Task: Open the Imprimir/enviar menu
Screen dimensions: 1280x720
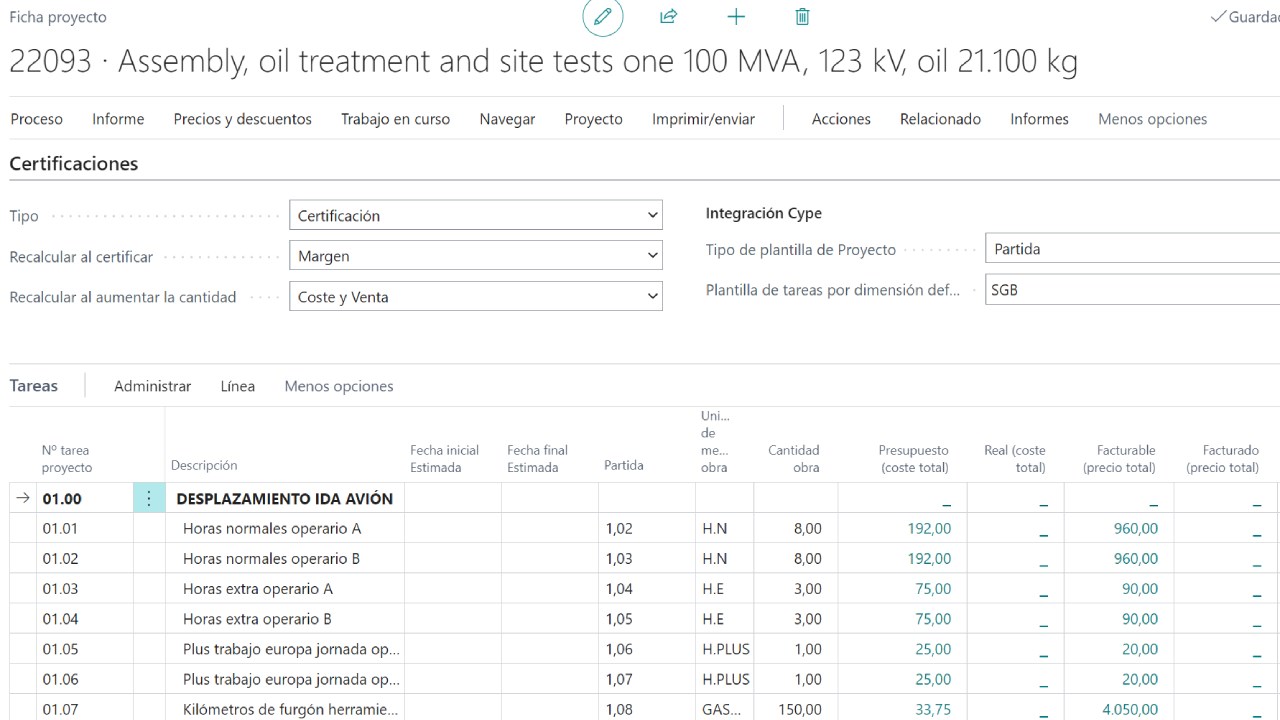Action: point(703,119)
